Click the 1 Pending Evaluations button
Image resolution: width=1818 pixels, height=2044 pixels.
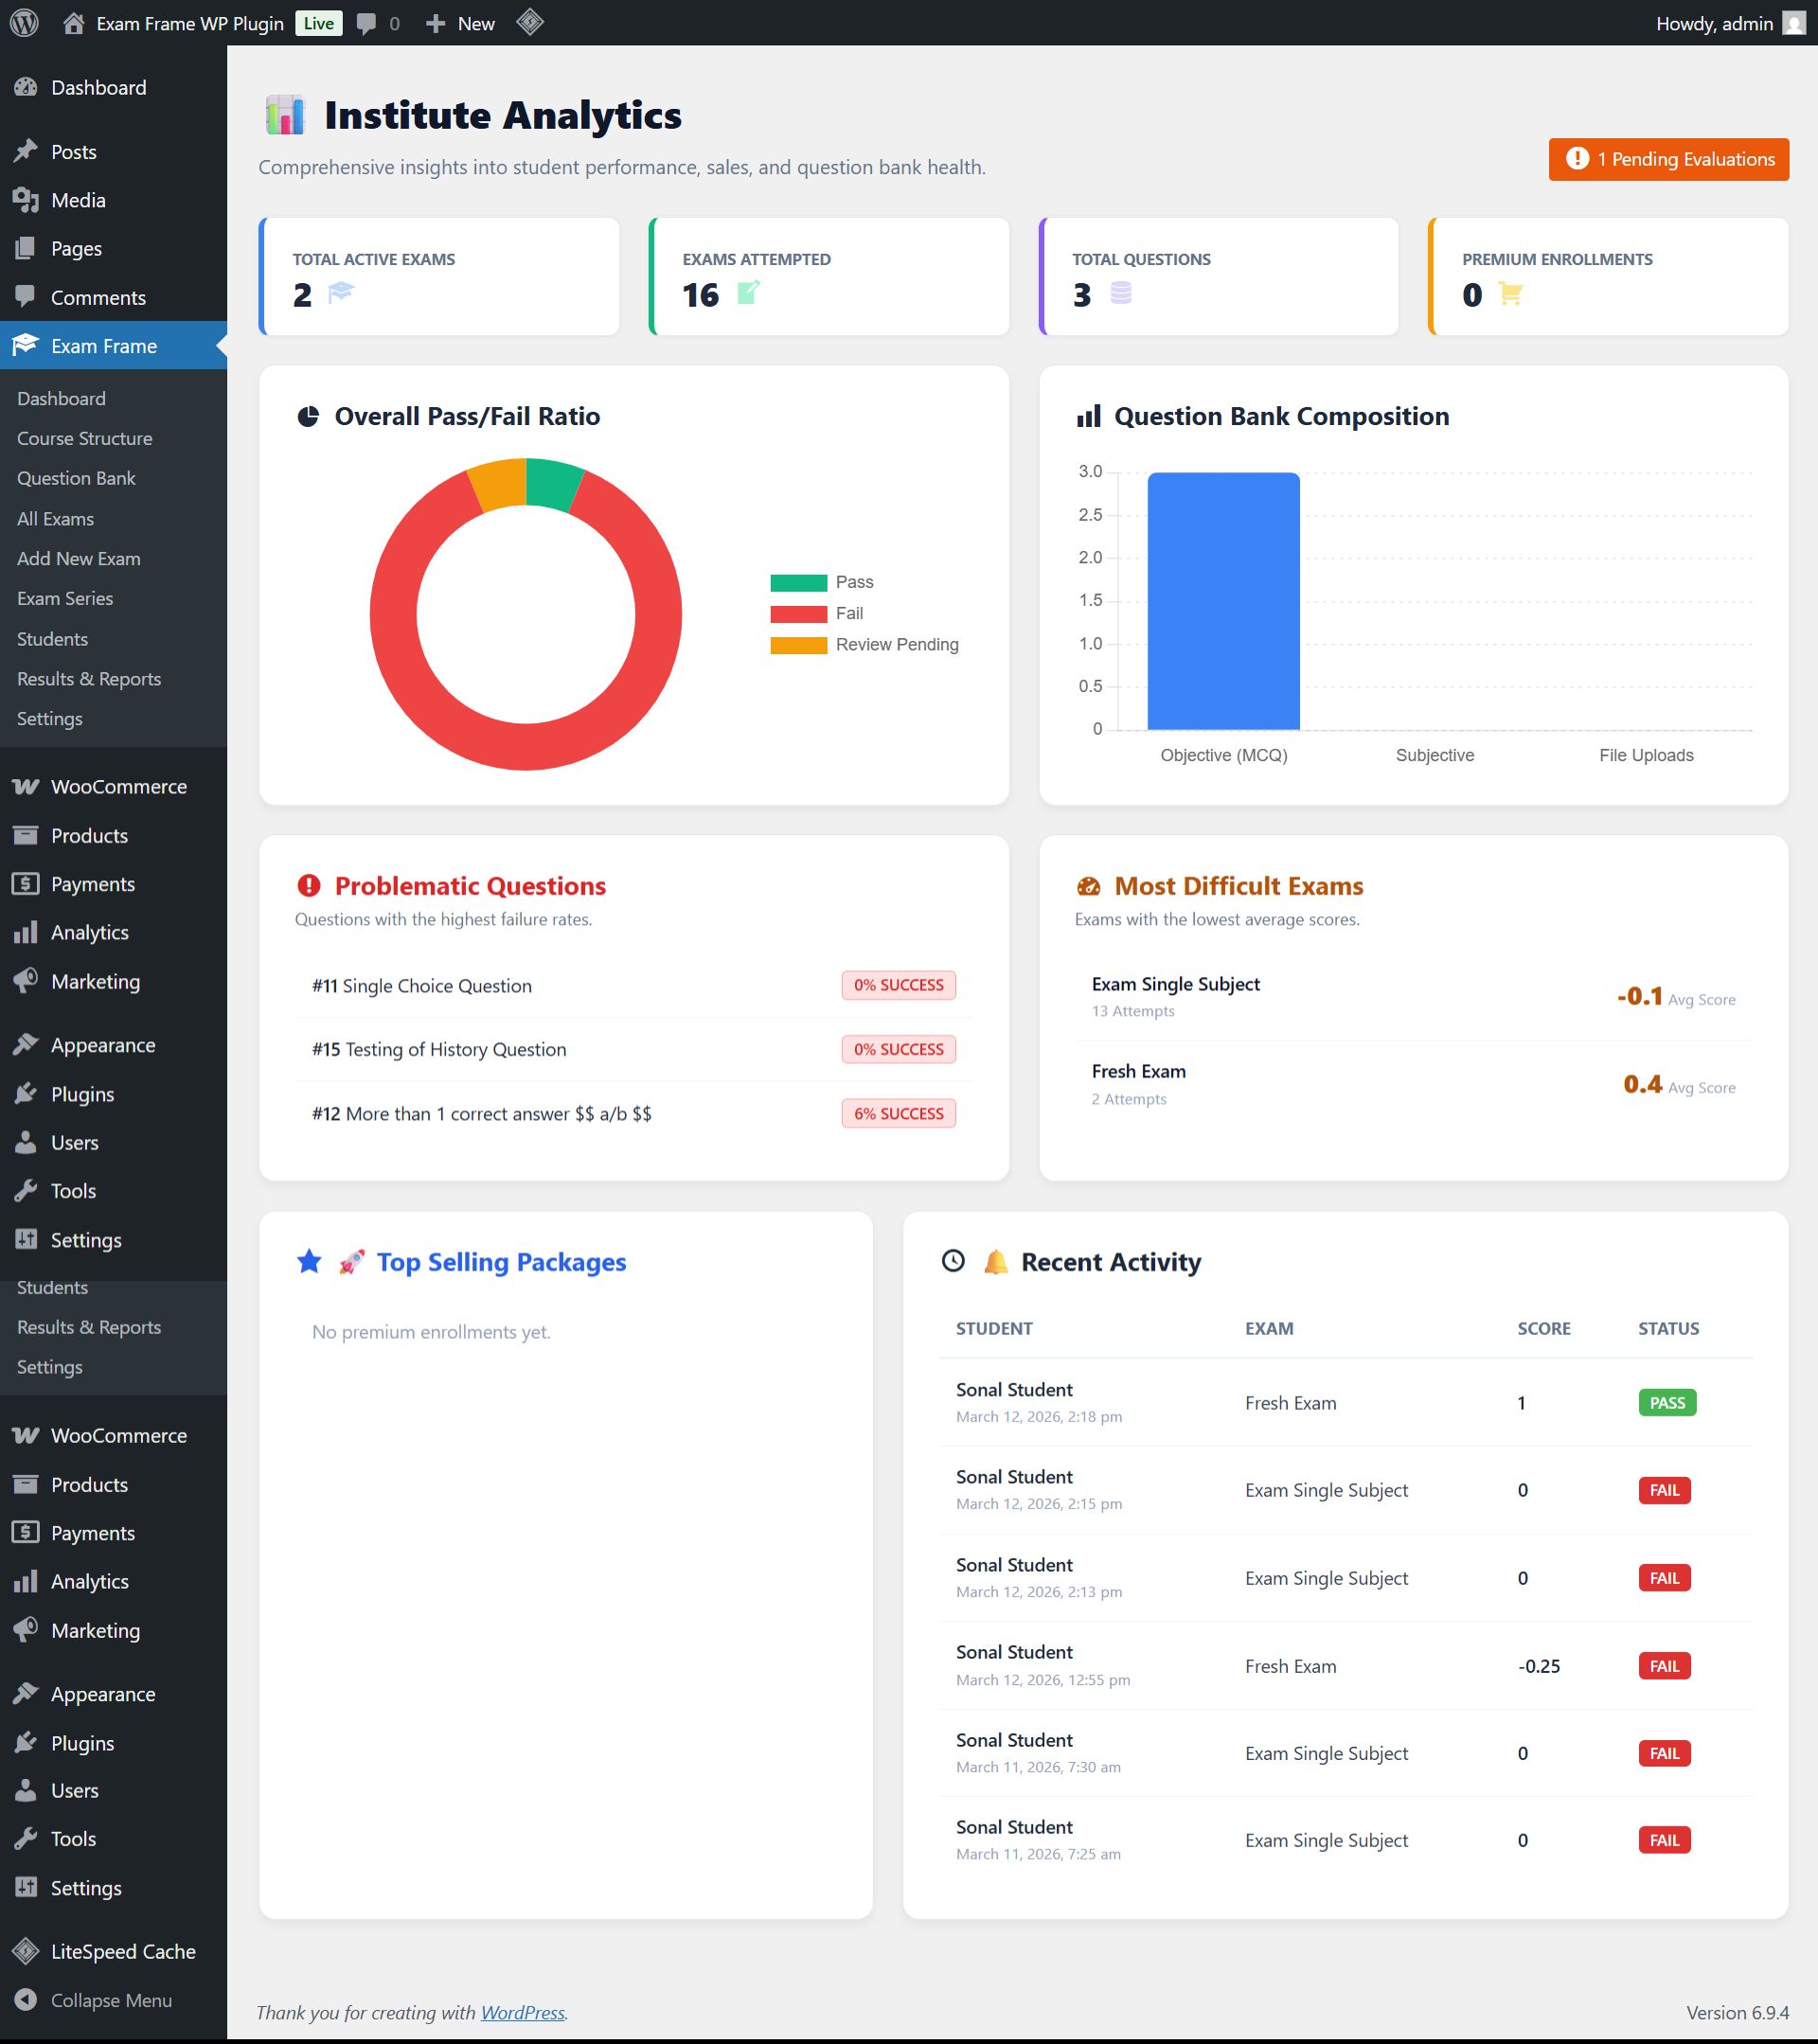point(1668,159)
